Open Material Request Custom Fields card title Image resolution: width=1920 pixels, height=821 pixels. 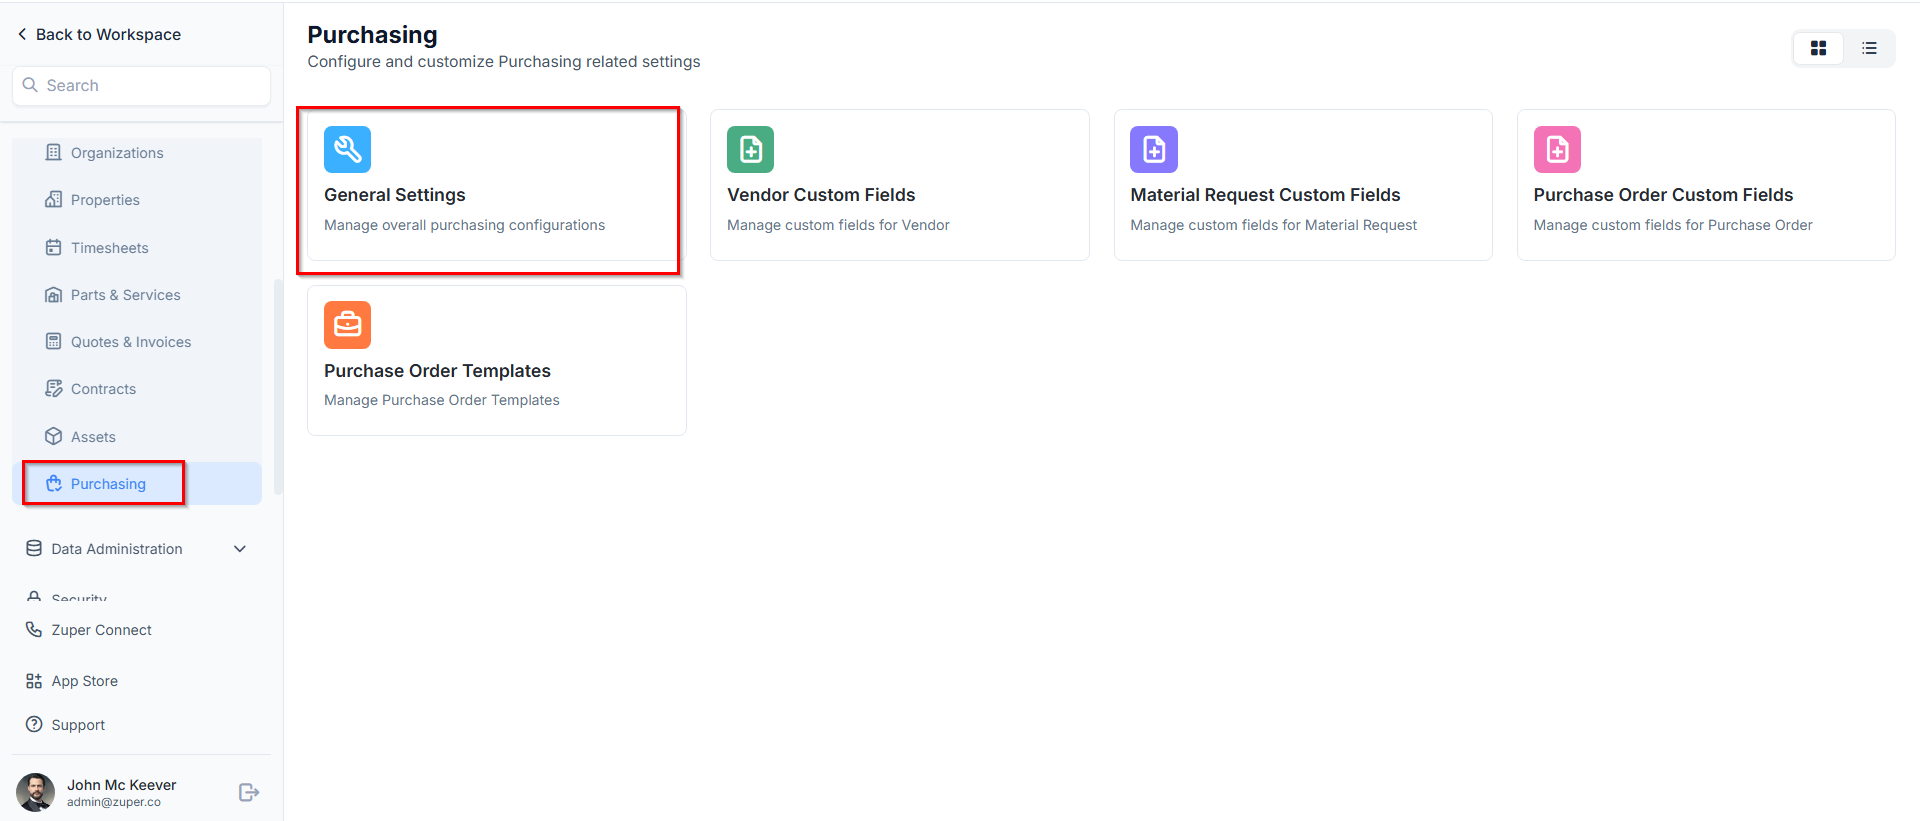1265,195
